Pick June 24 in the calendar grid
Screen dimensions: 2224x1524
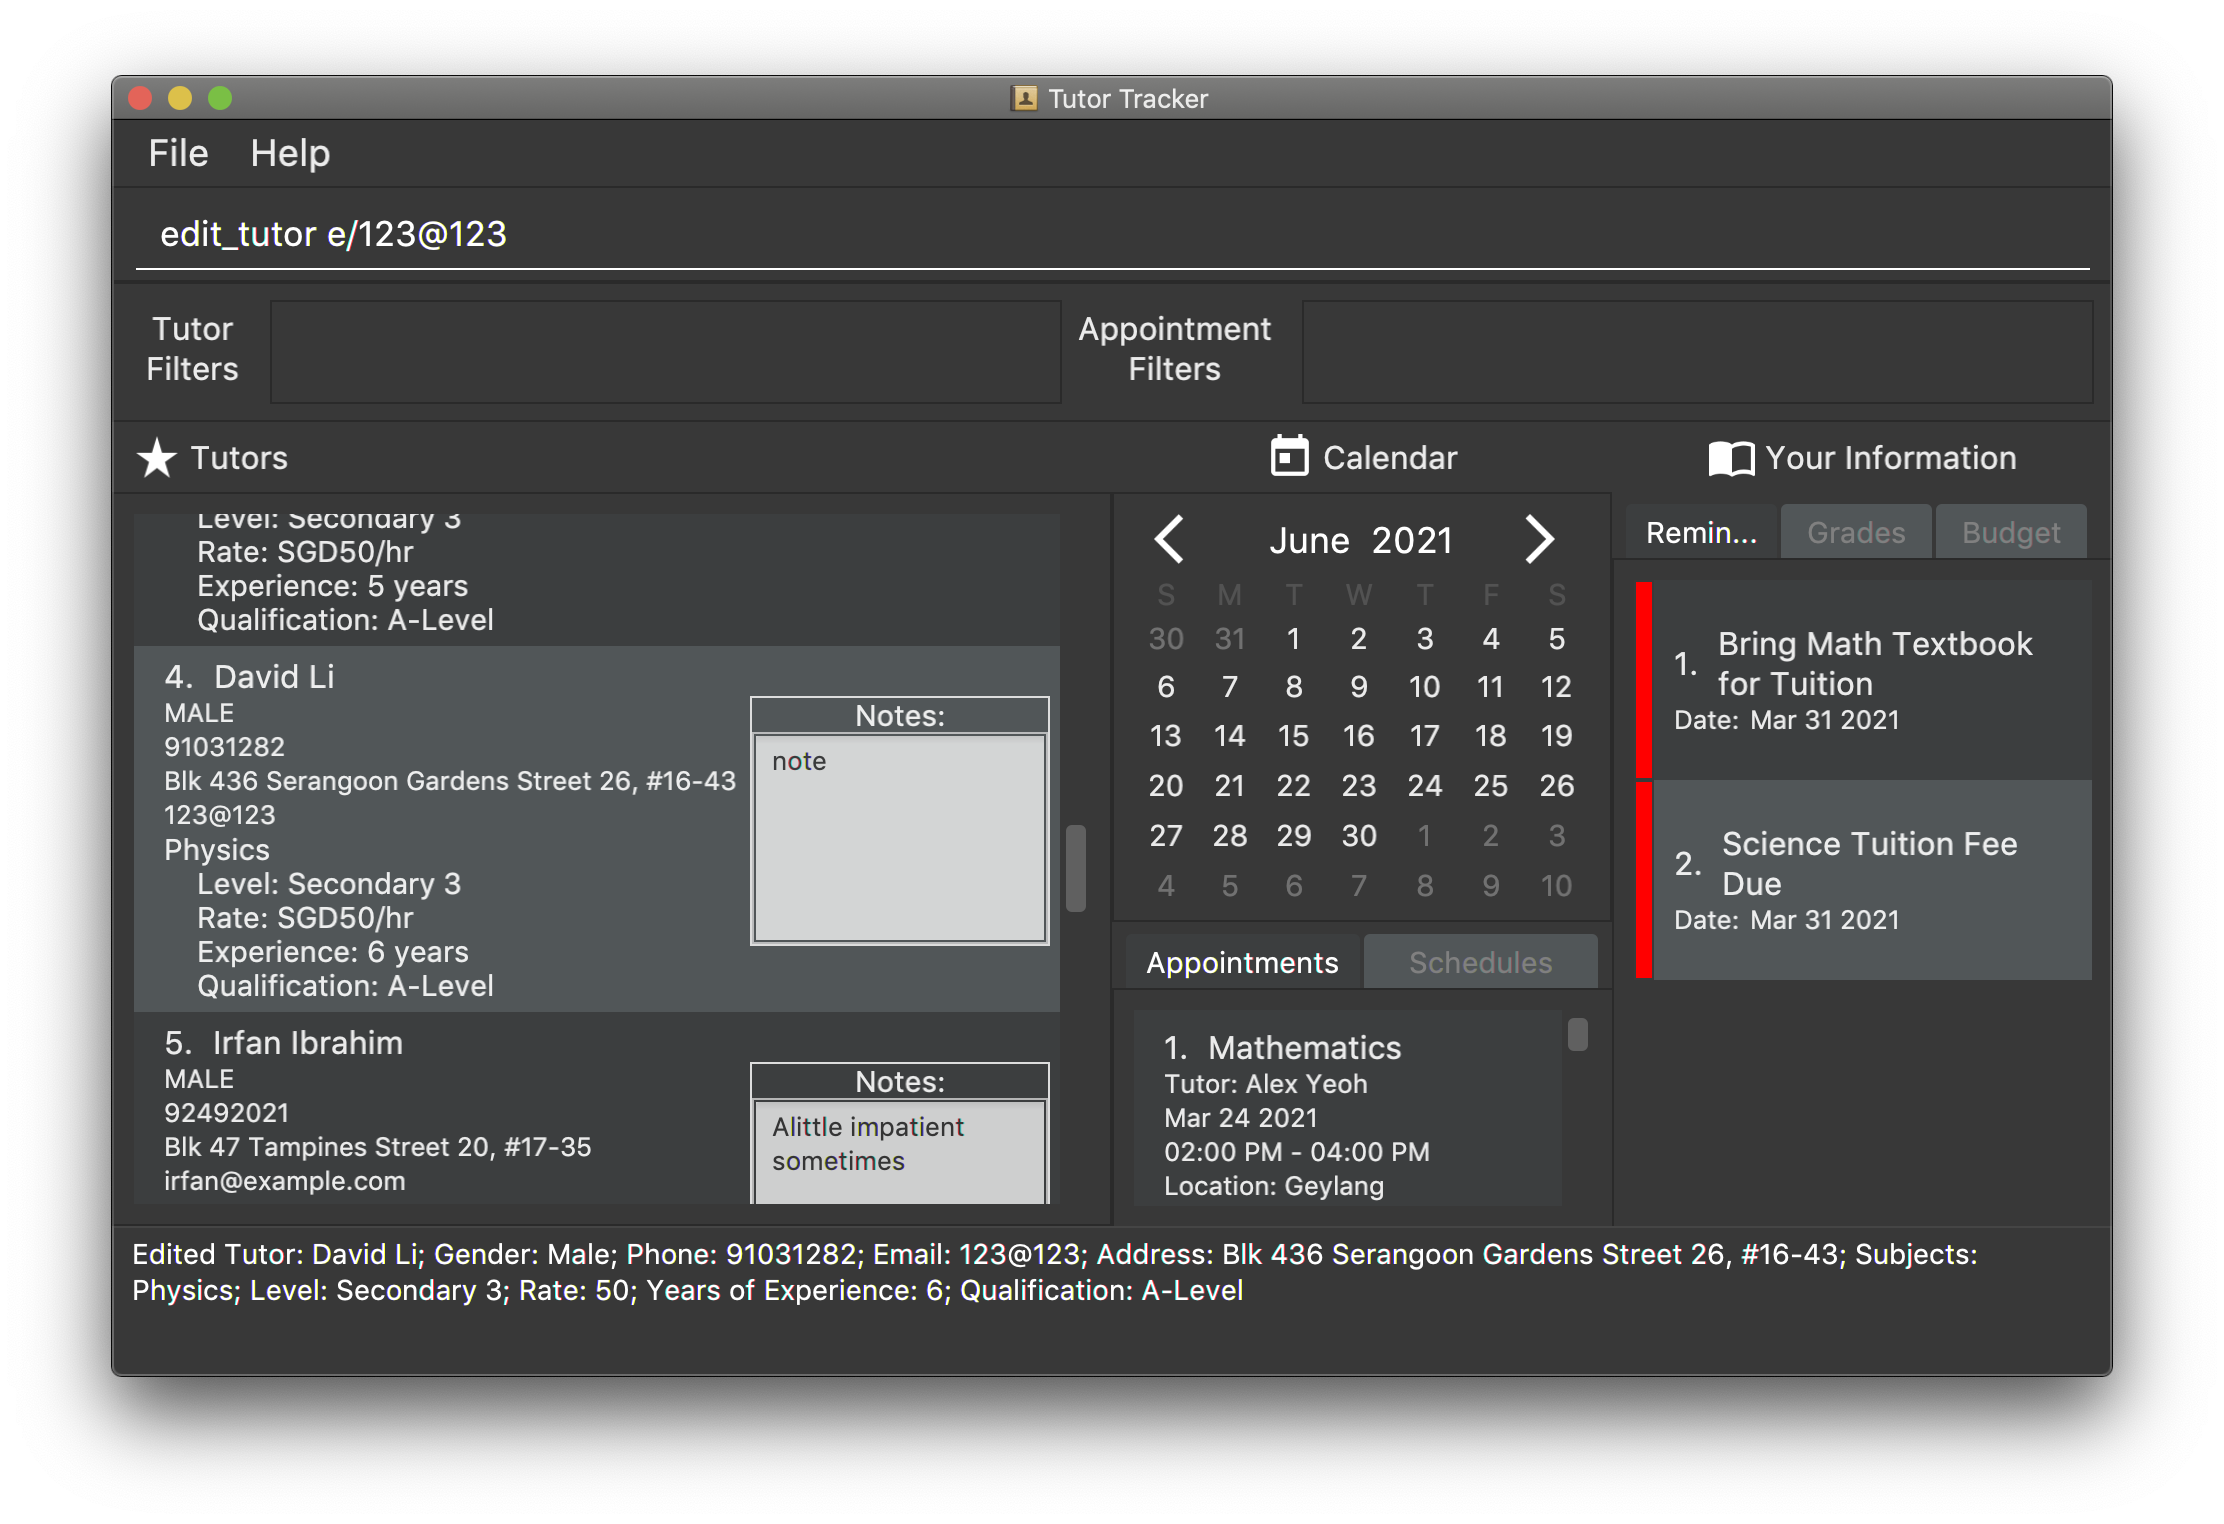pos(1424,786)
